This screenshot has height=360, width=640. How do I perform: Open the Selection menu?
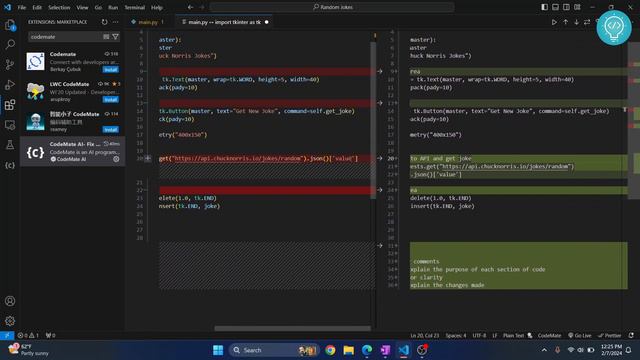point(59,7)
